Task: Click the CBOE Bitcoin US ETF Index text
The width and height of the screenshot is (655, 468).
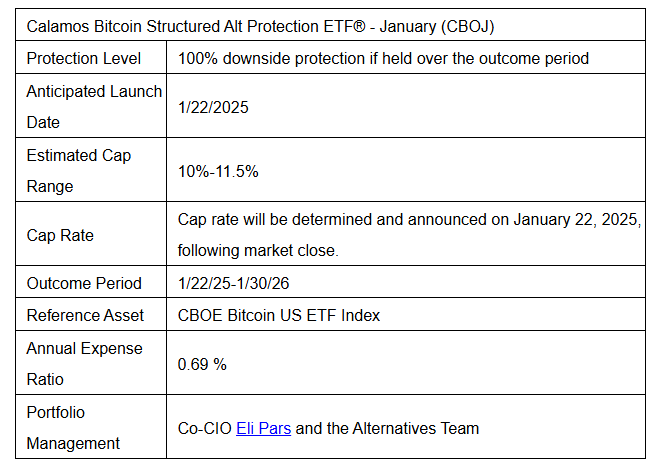Action: coord(279,315)
